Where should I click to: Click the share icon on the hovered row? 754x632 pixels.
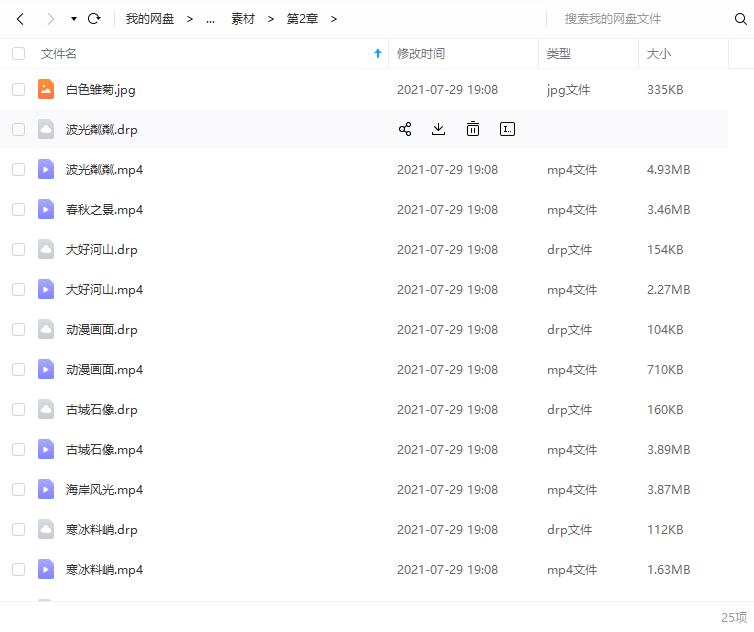tap(405, 129)
